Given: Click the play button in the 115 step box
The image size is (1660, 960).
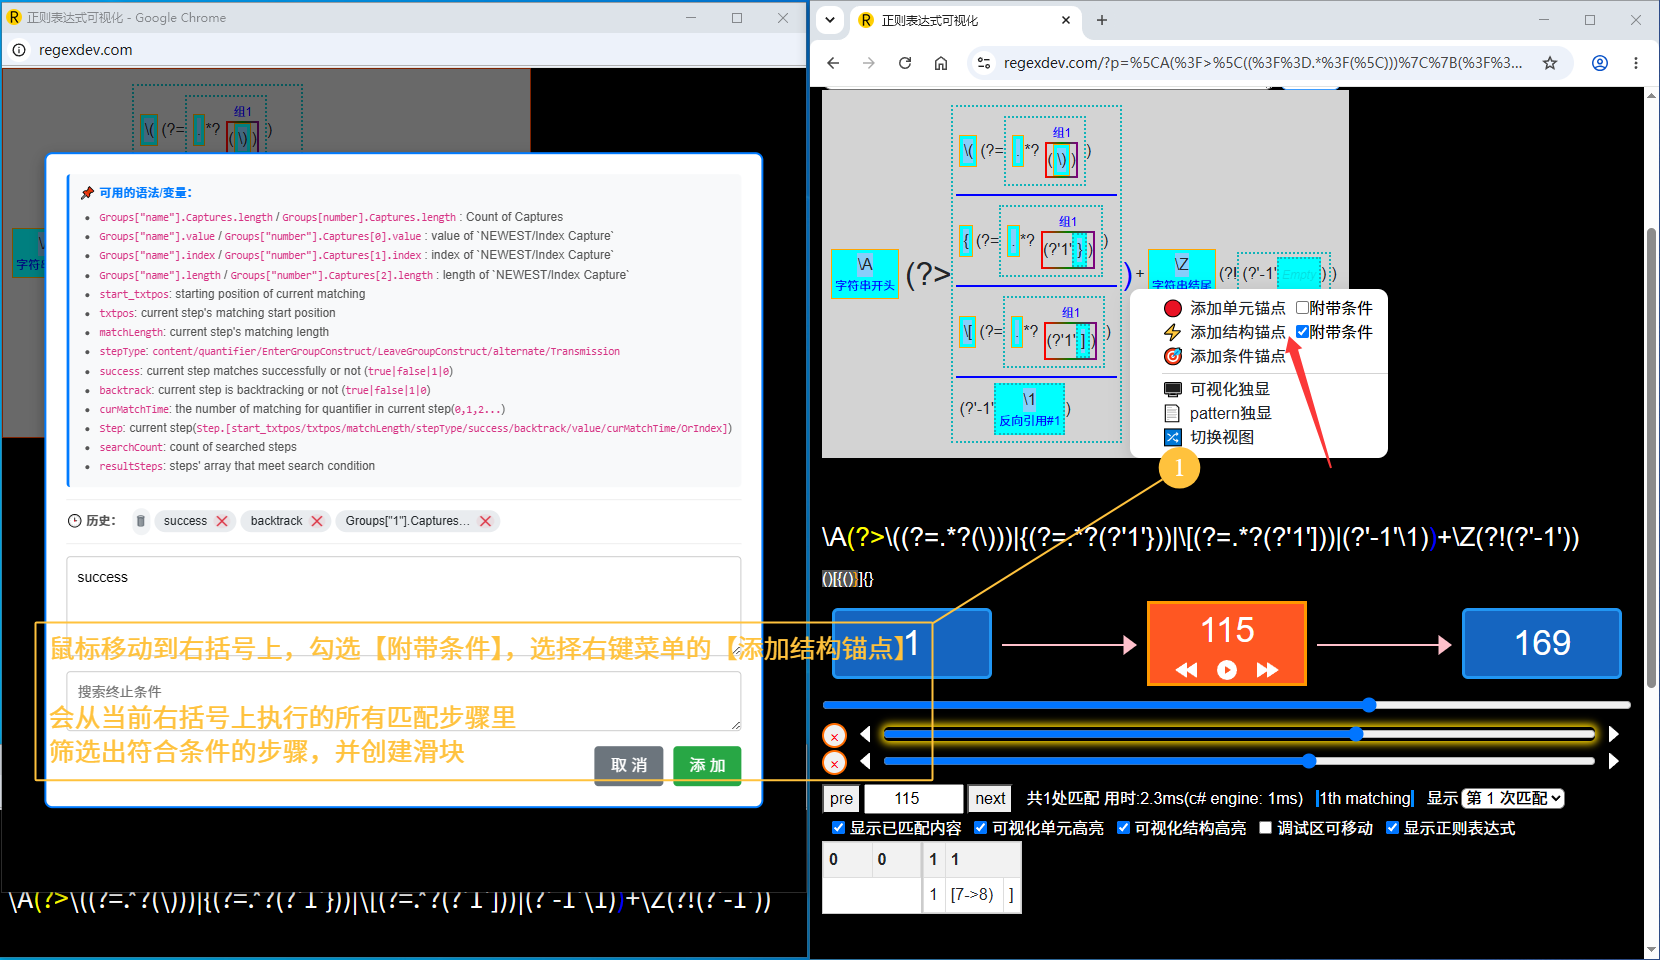Looking at the screenshot, I should tap(1227, 670).
